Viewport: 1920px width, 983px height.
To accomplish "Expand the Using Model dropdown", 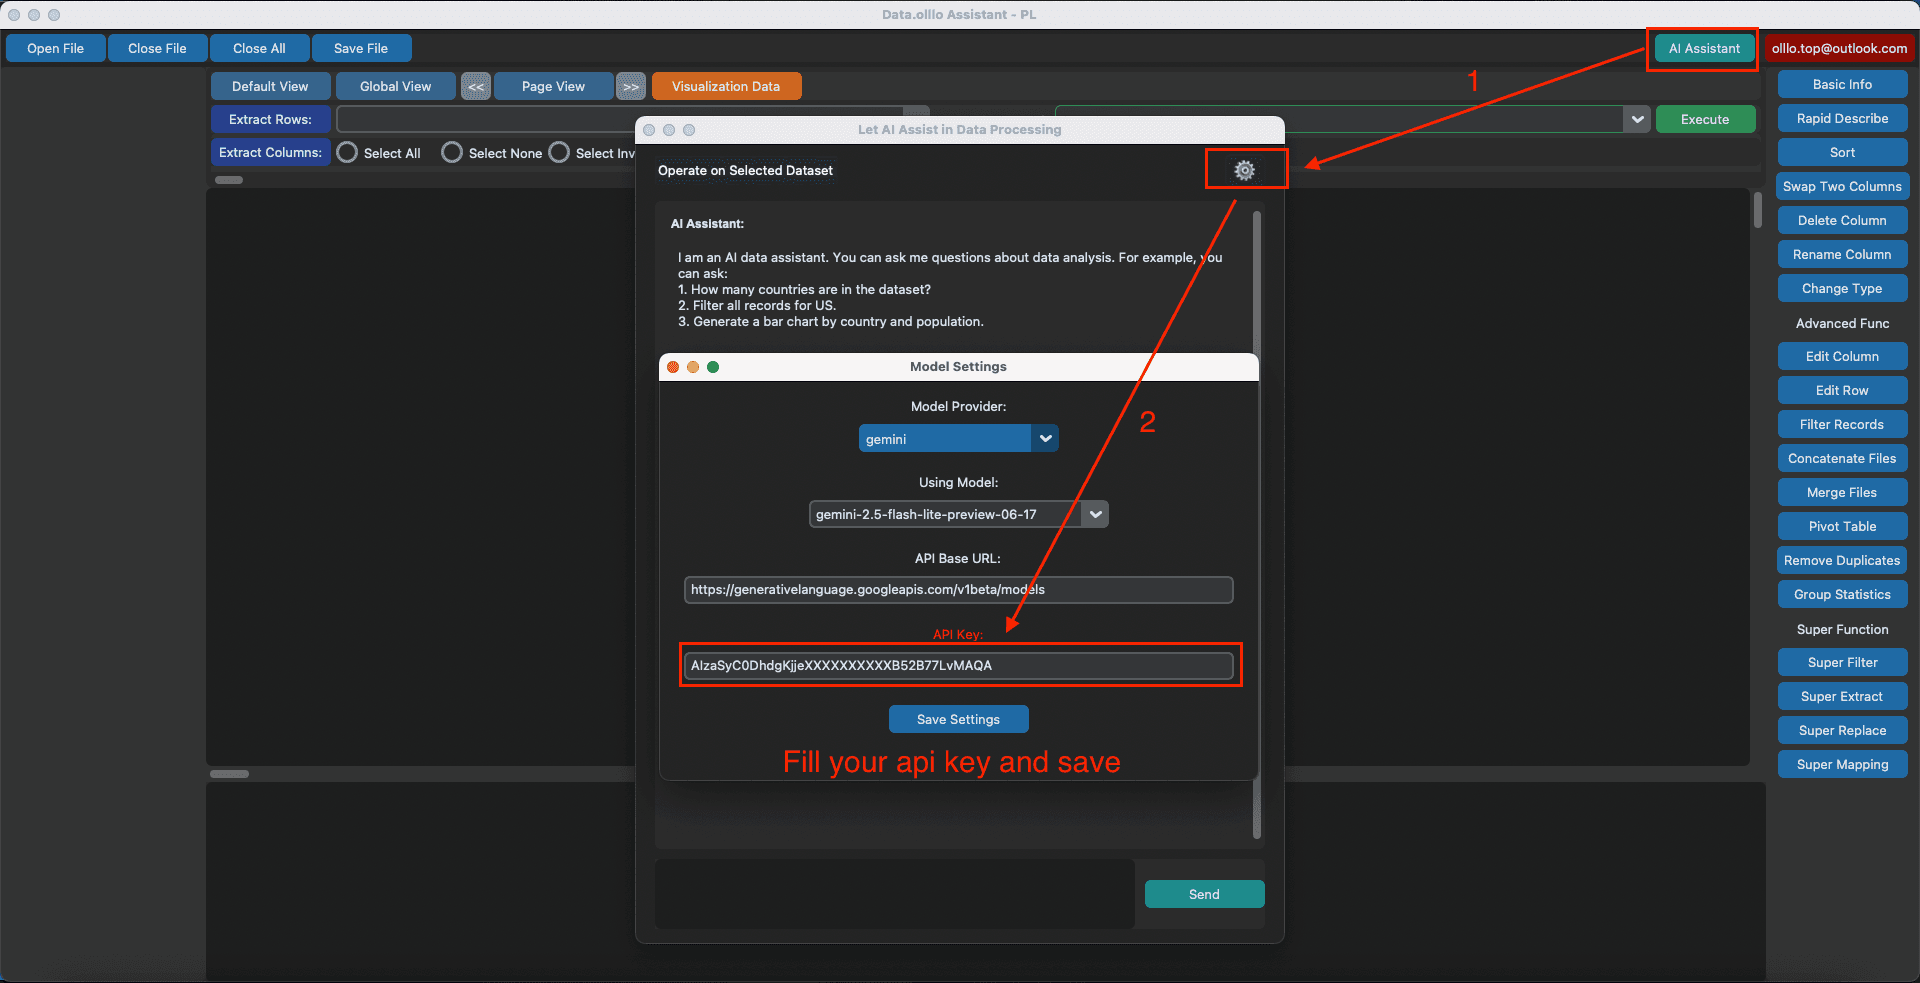I will [1094, 514].
